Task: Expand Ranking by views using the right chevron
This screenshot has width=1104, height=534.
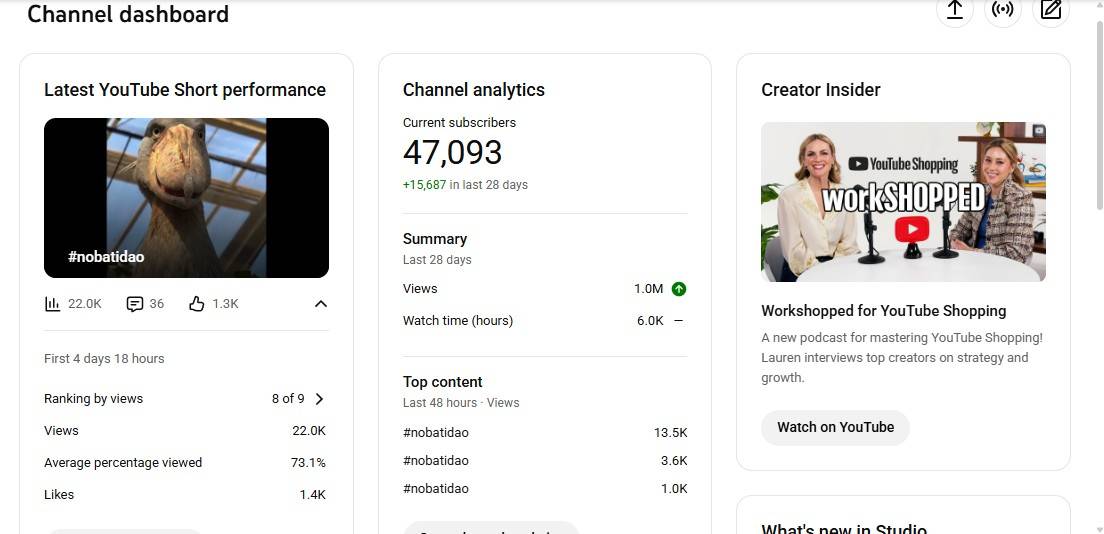Action: point(320,399)
